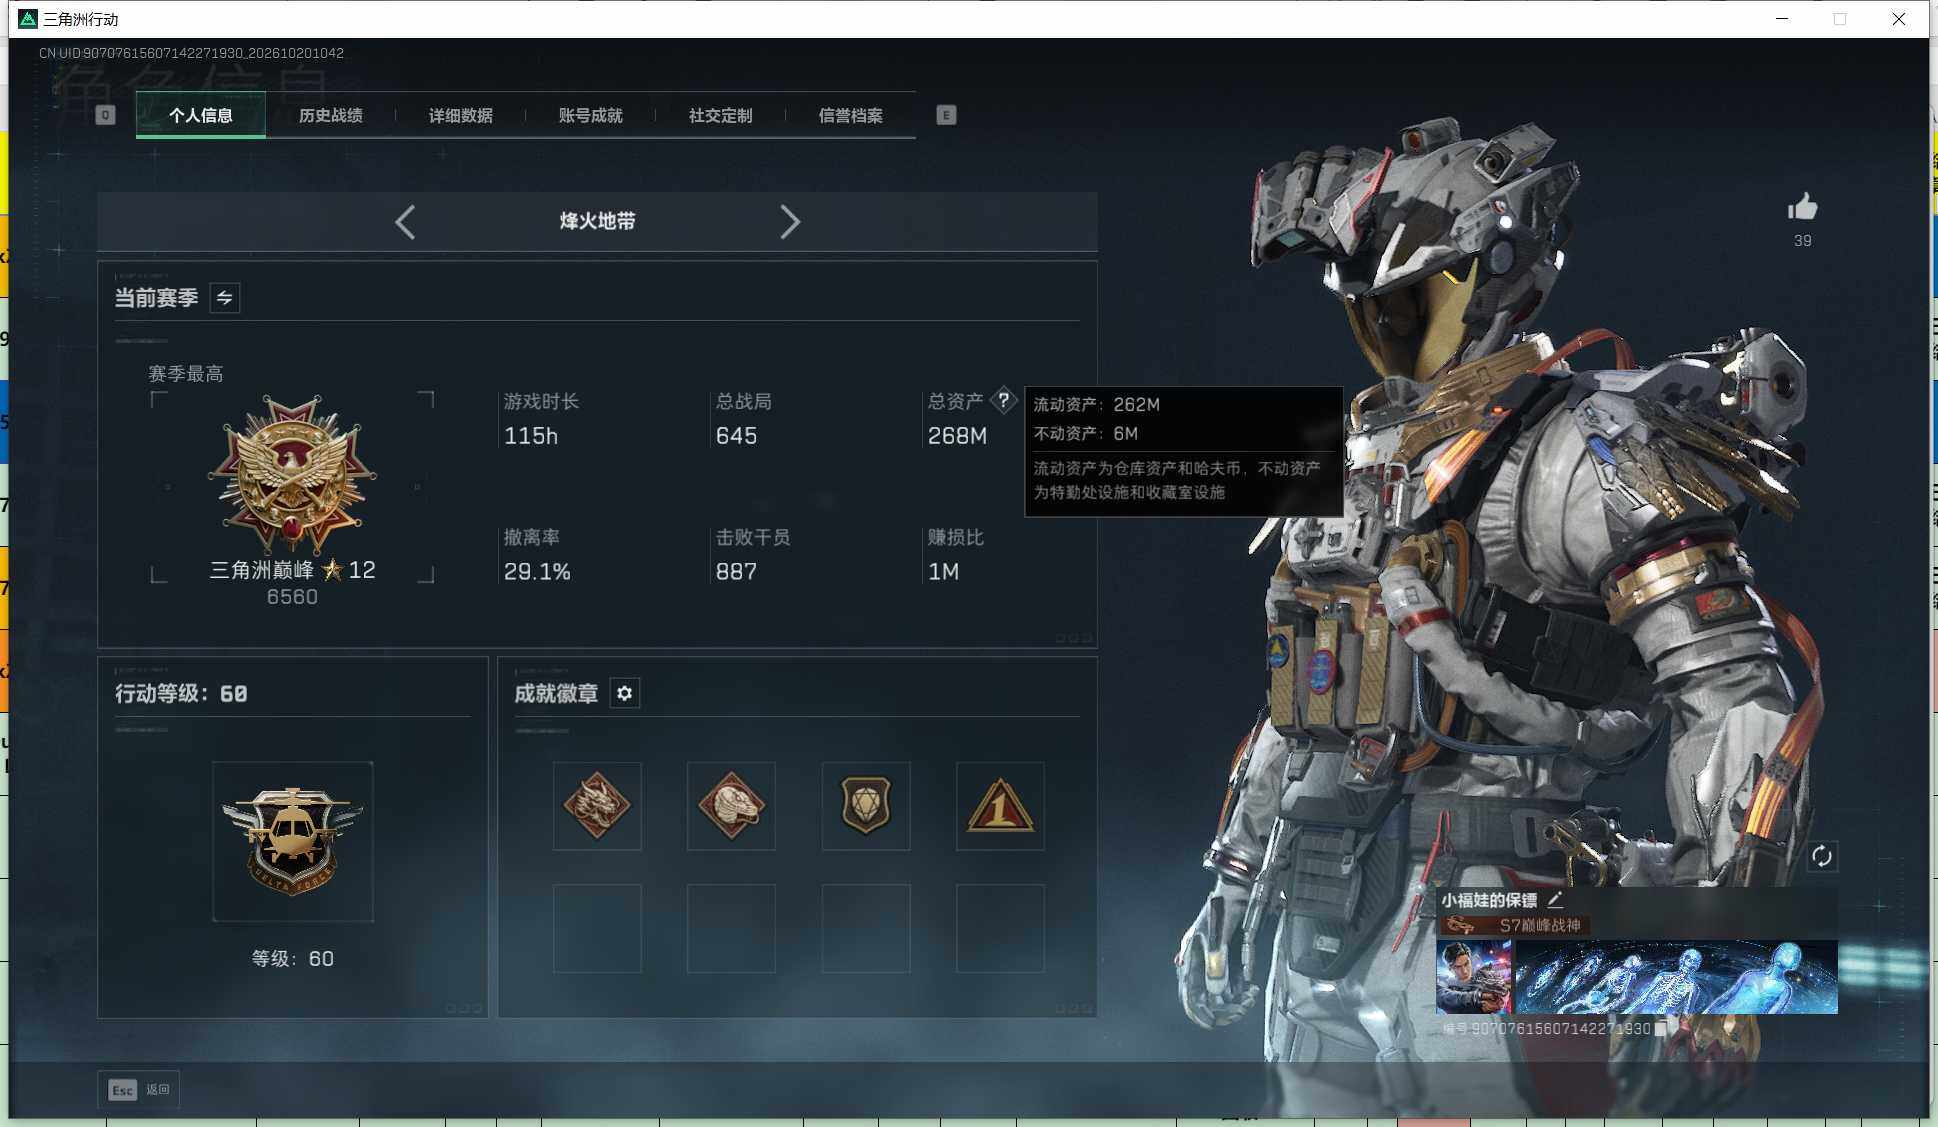Open the 历史战绩 tab
1938x1127 pixels.
pyautogui.click(x=331, y=115)
